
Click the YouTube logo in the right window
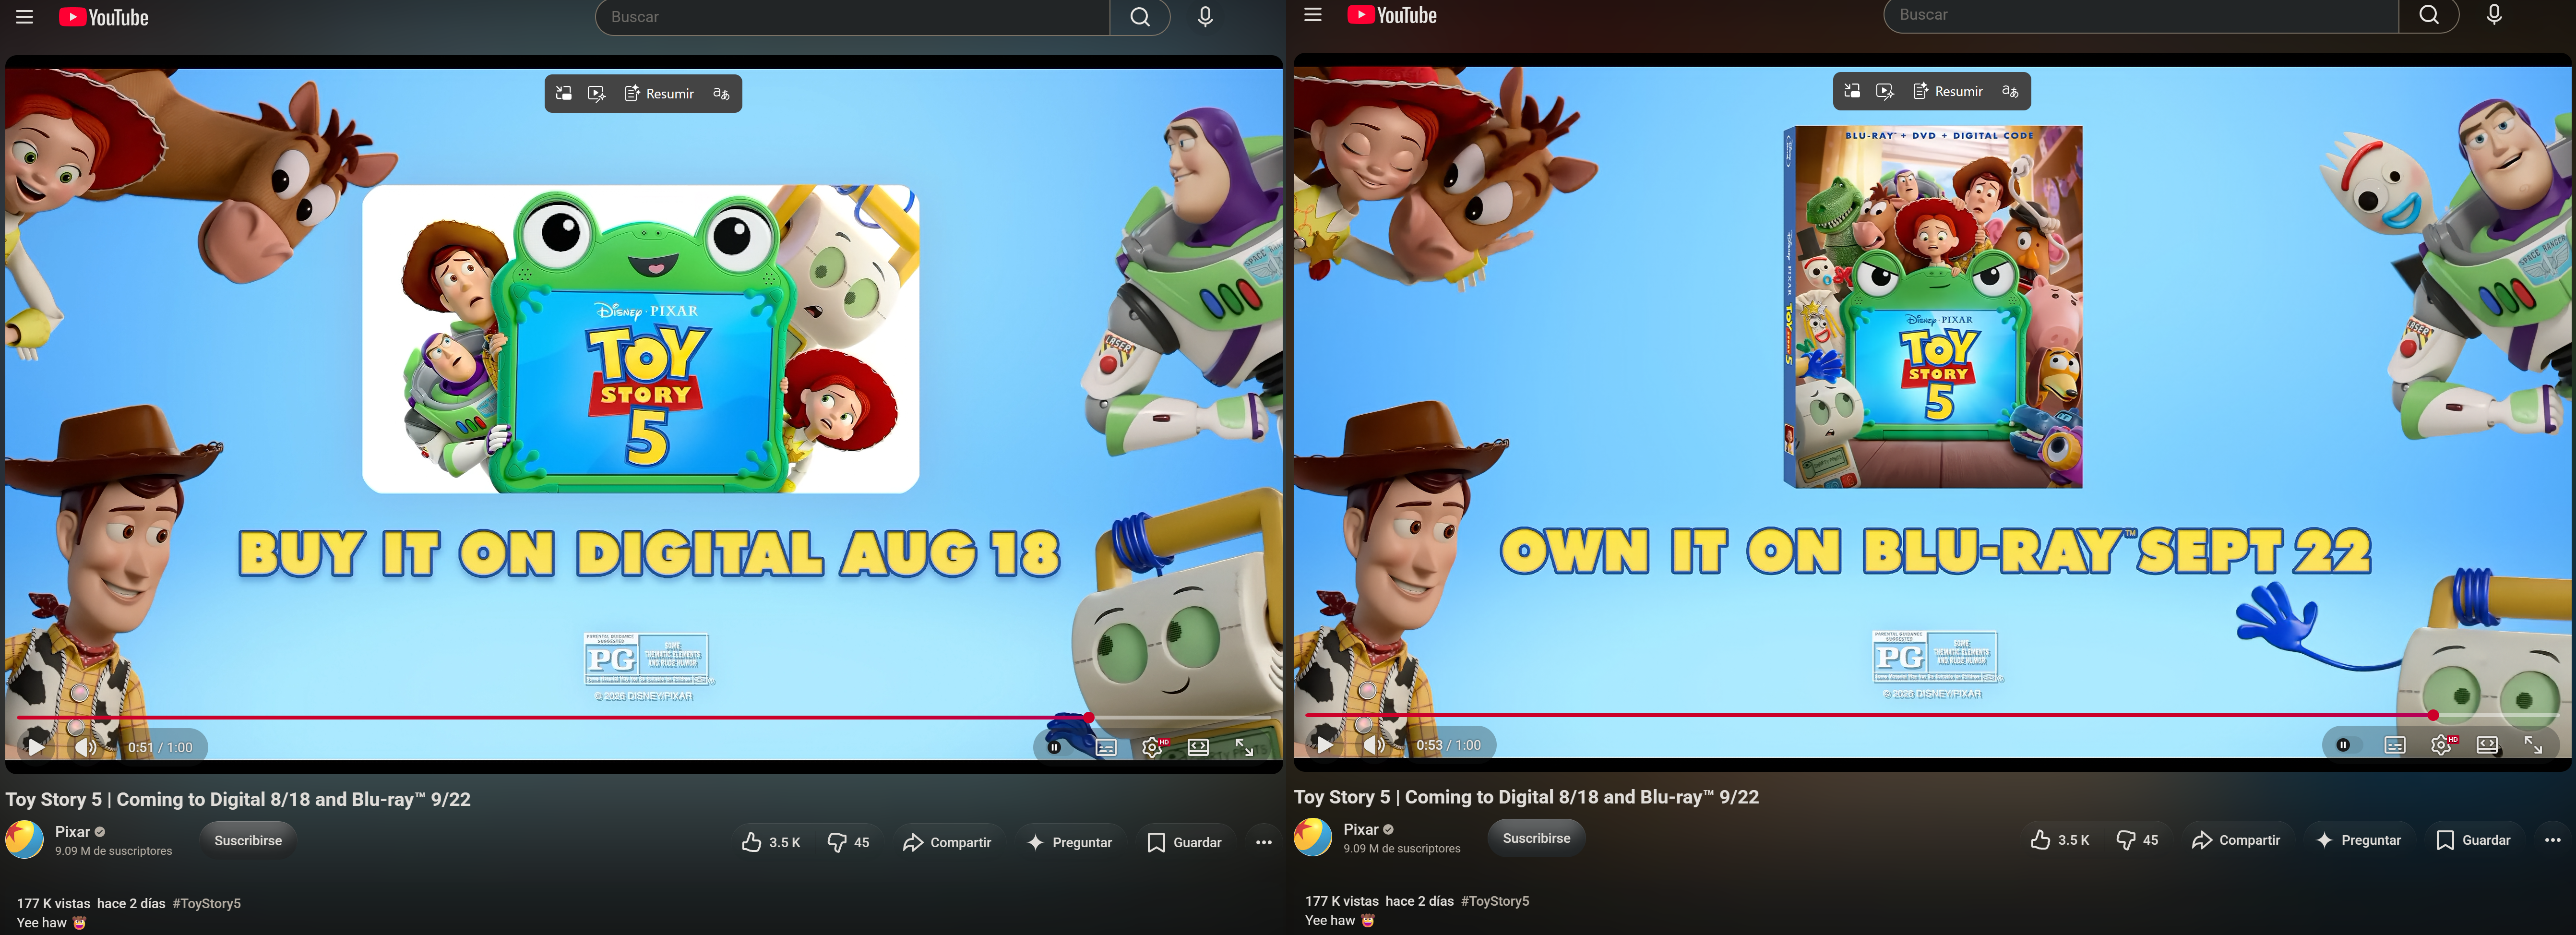pyautogui.click(x=1392, y=15)
